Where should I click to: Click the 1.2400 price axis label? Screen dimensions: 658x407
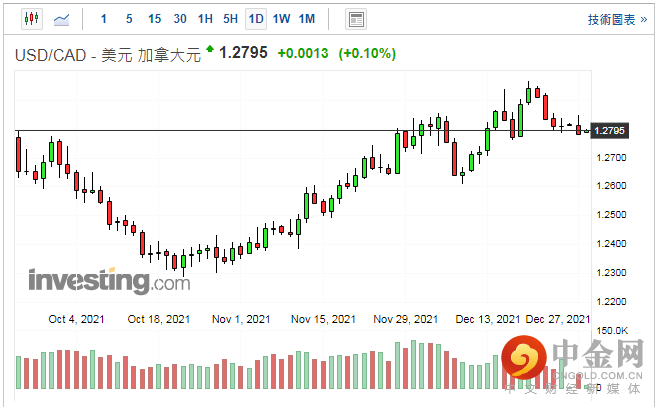[611, 243]
